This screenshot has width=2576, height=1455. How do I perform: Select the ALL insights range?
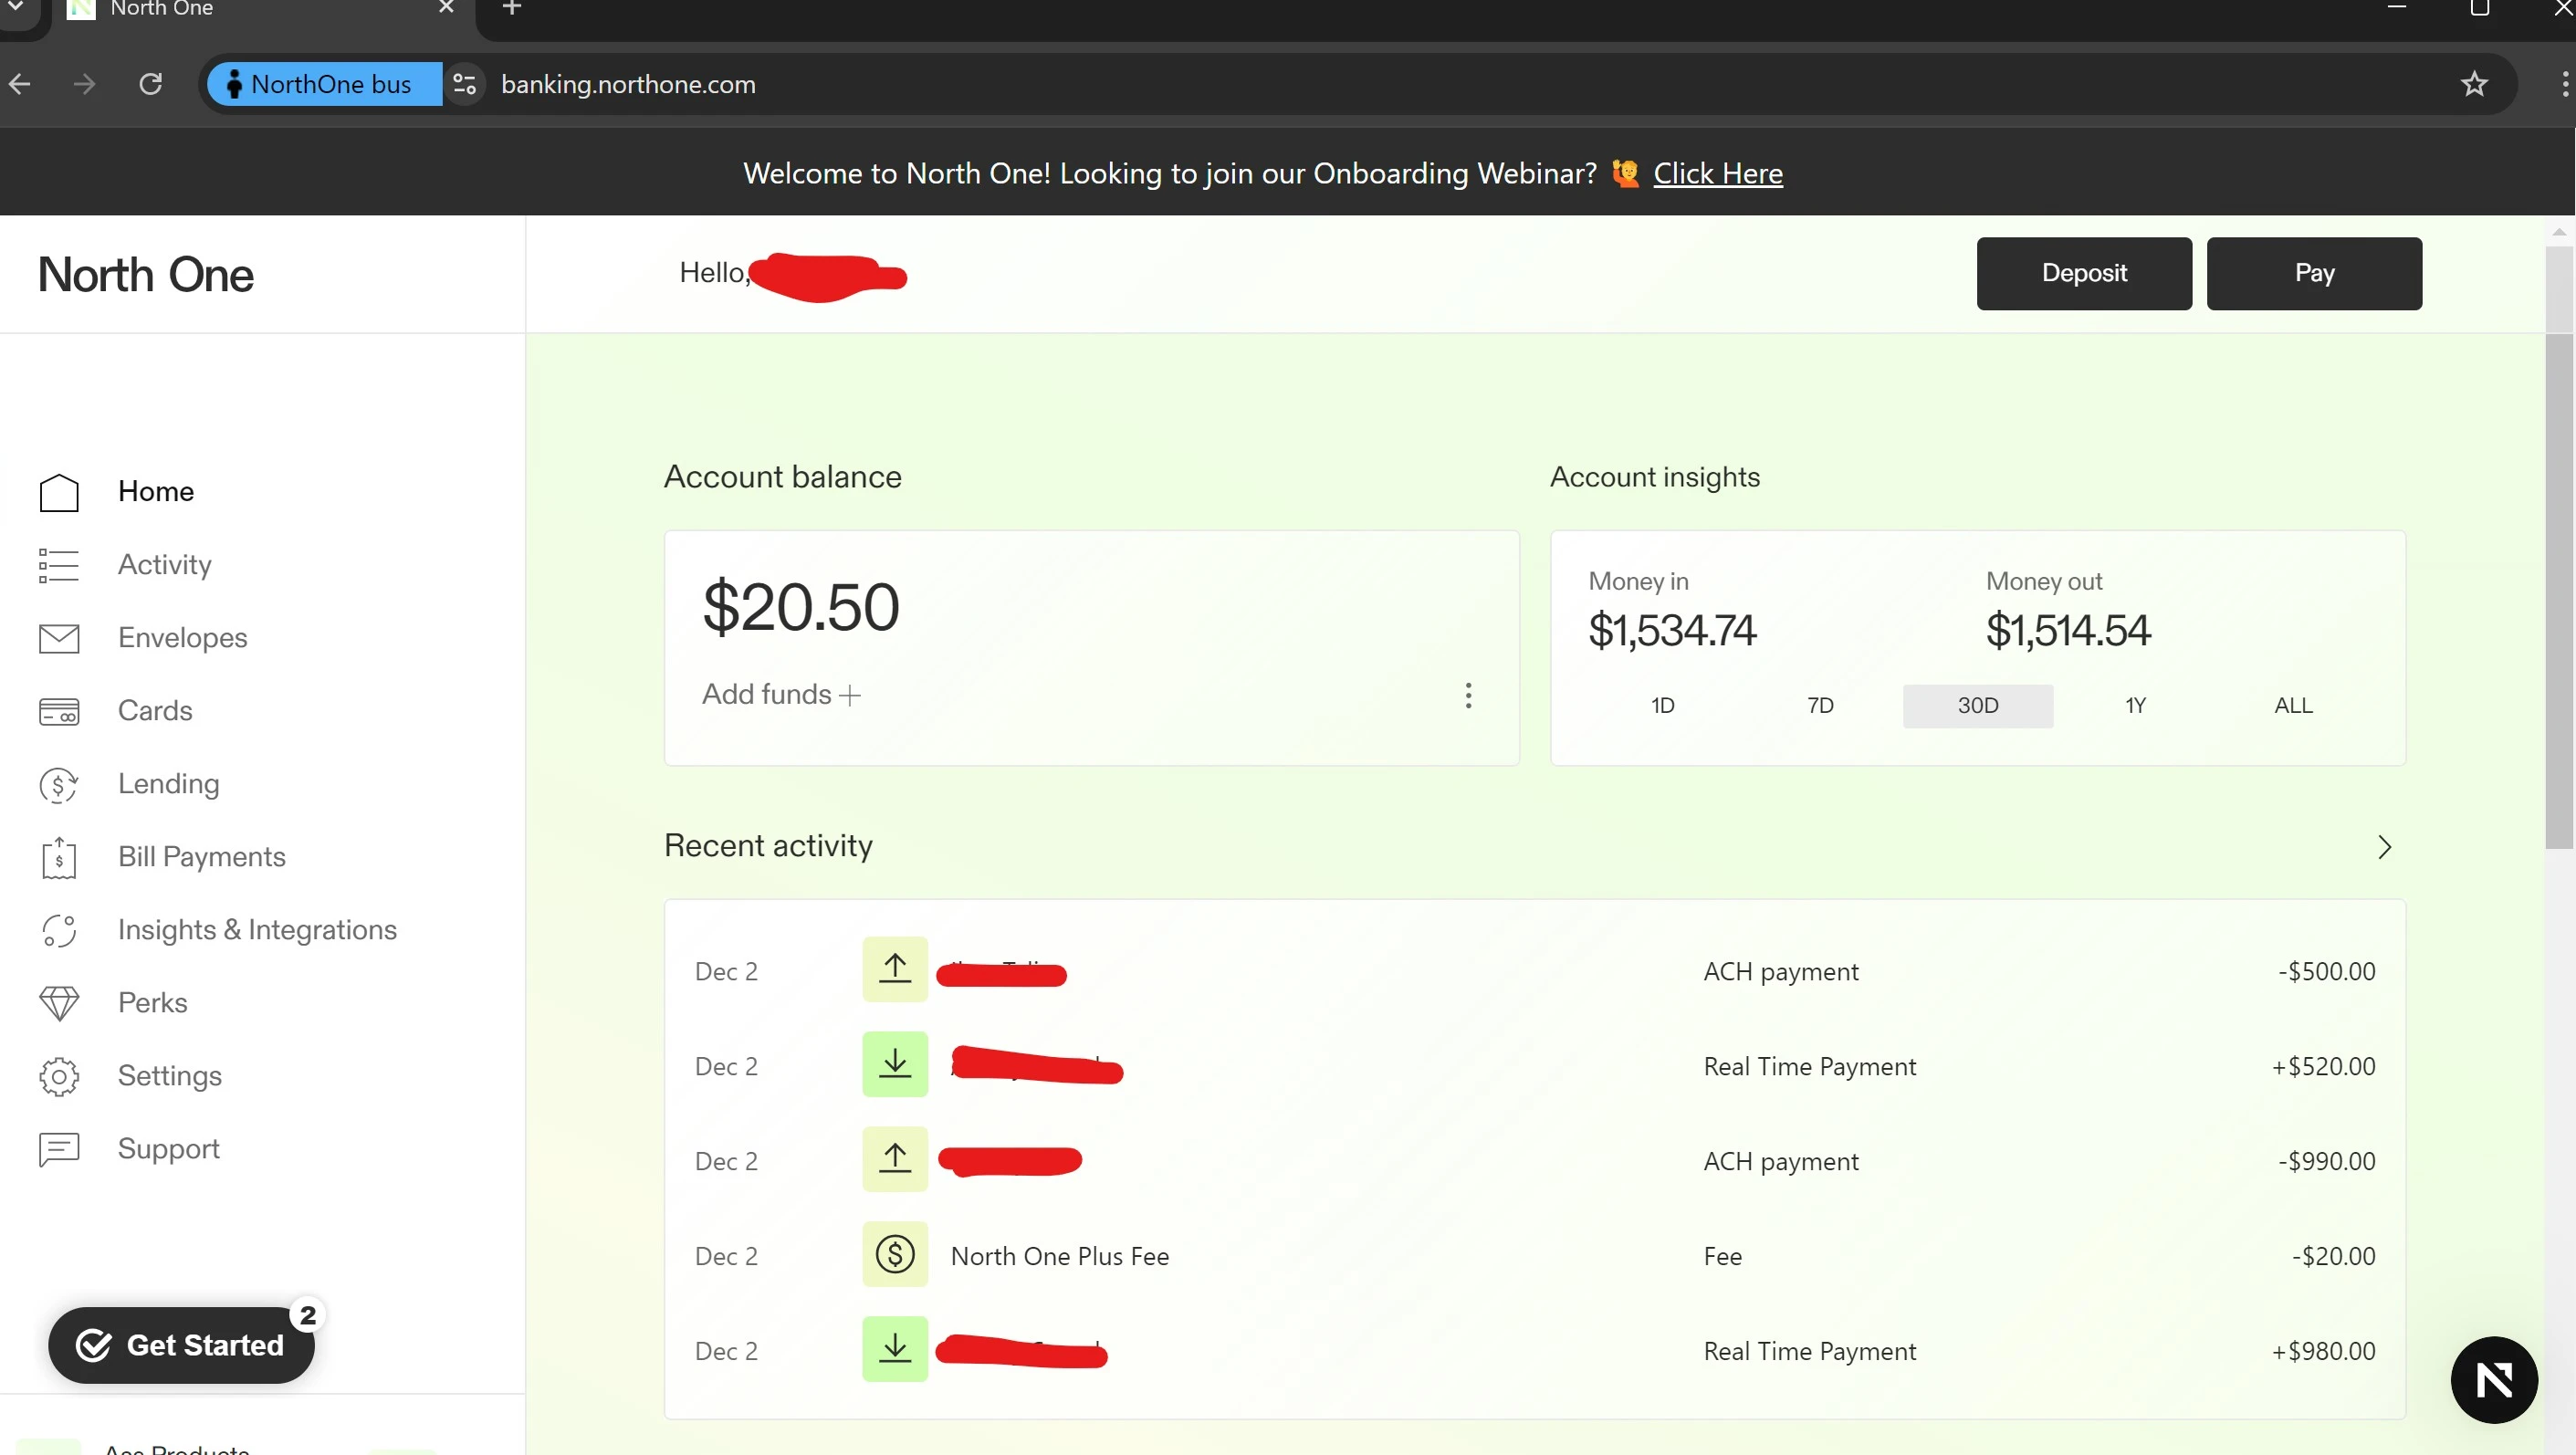click(2293, 706)
